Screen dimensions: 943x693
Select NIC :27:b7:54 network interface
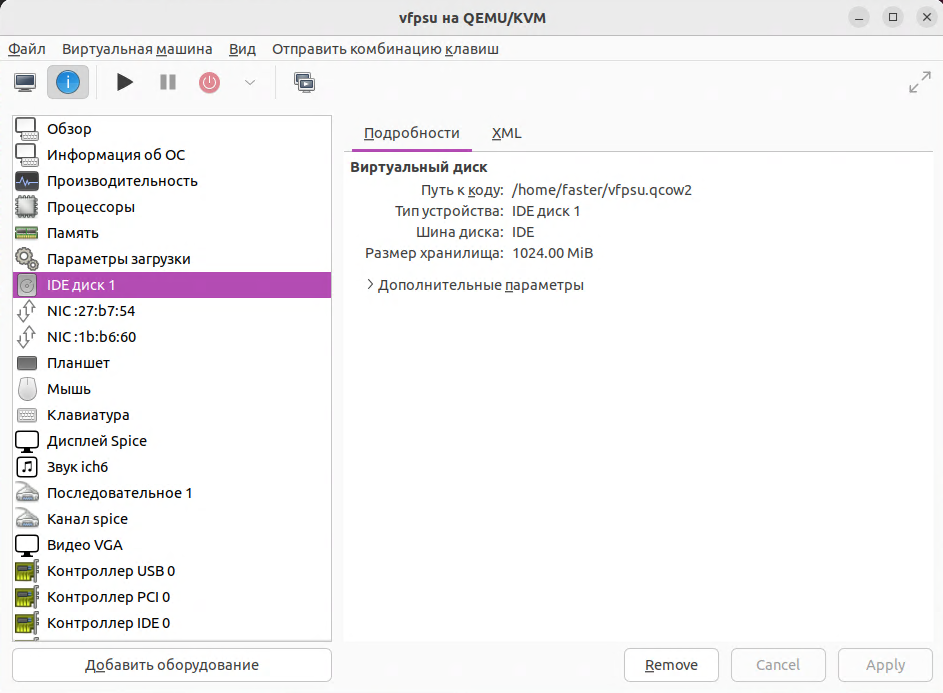point(90,311)
